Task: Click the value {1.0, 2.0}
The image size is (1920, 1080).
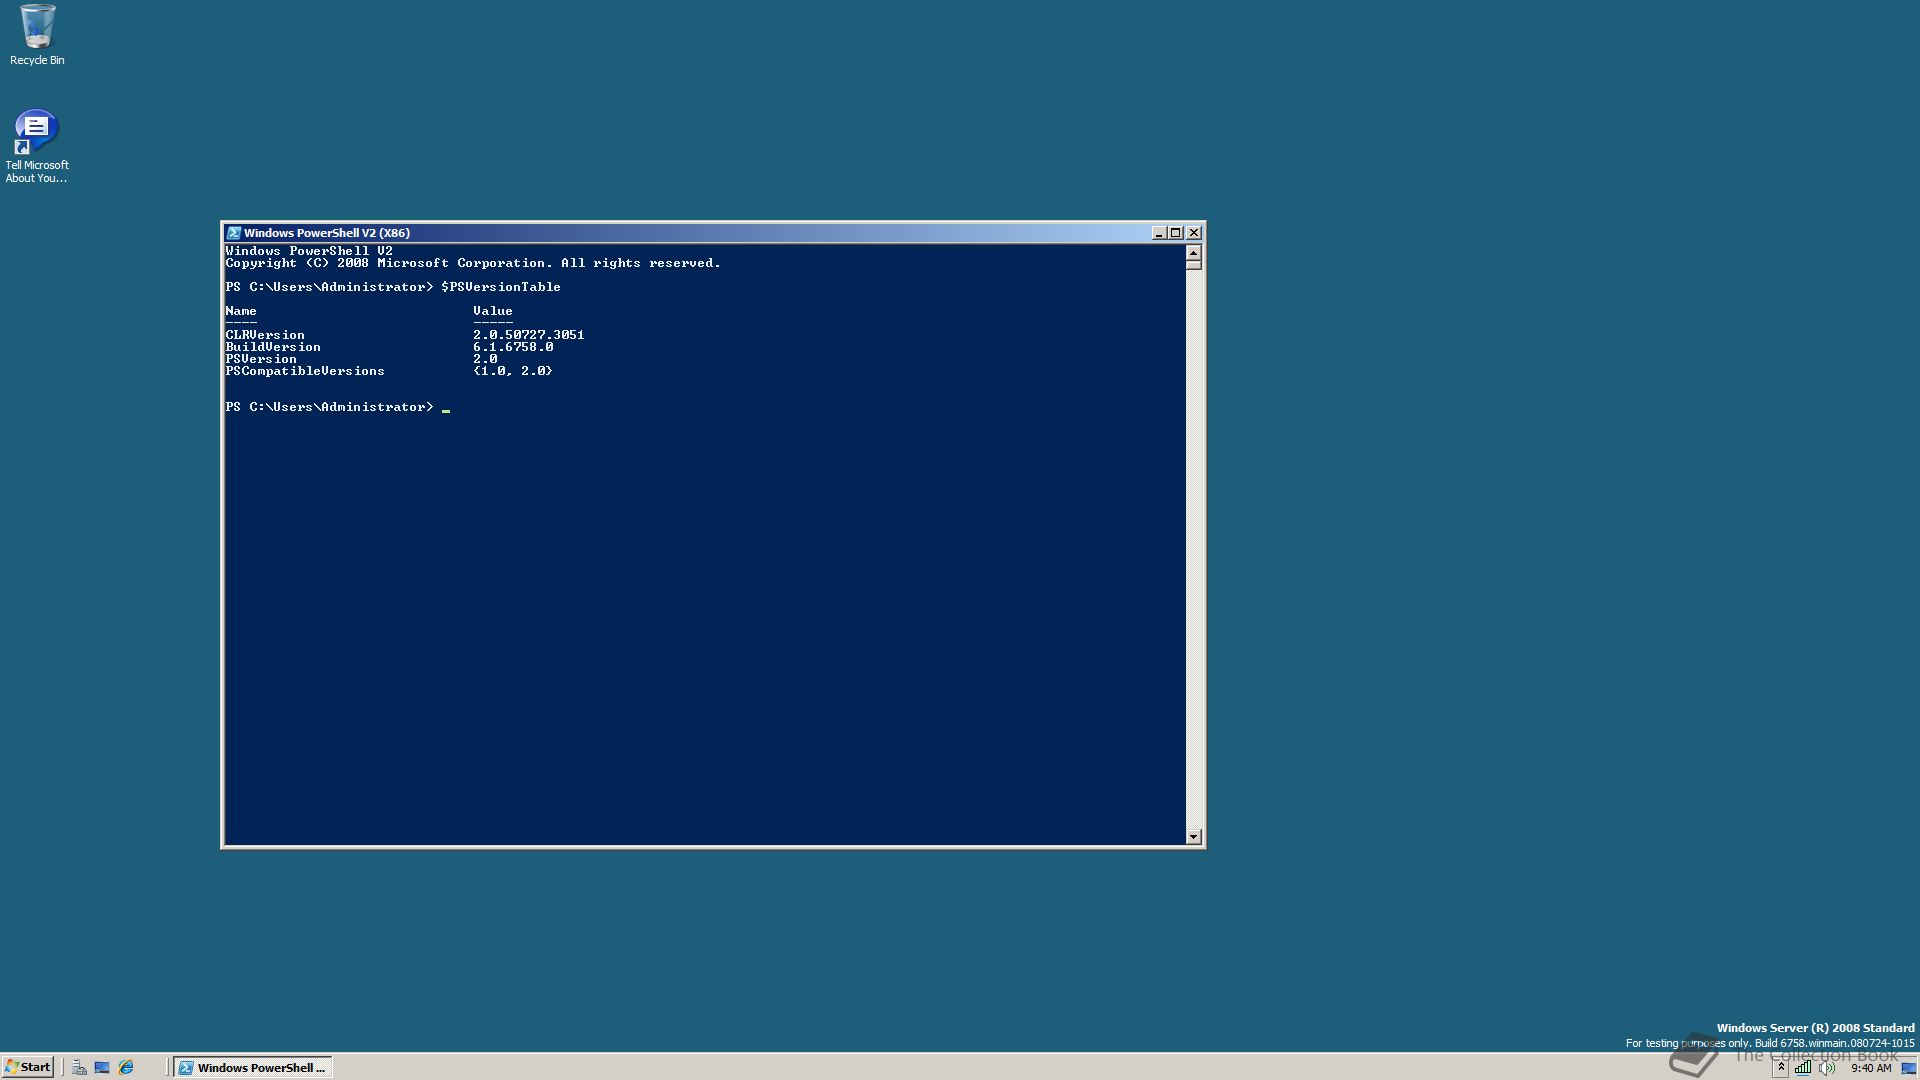Action: [x=513, y=371]
